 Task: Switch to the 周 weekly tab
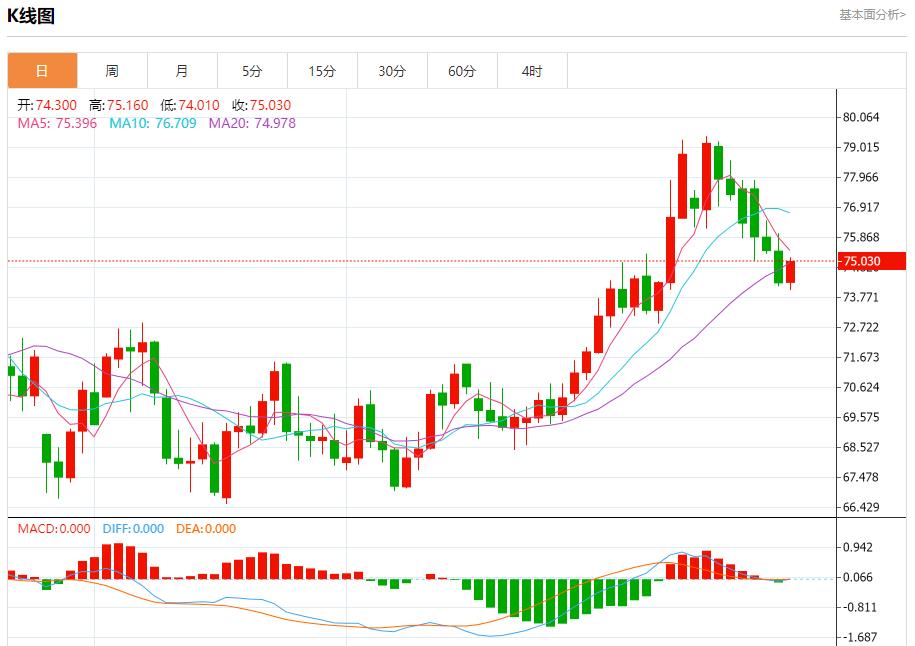point(112,71)
